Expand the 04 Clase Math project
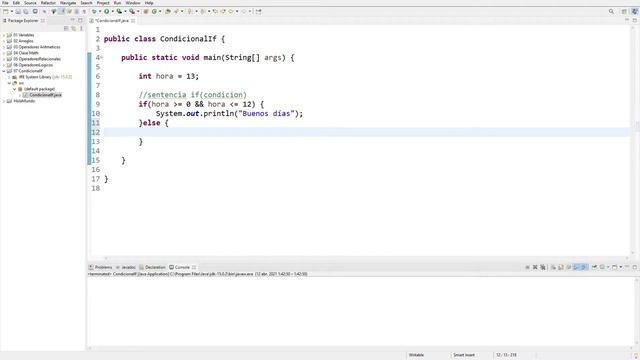Image resolution: width=640 pixels, height=360 pixels. [x=4, y=53]
